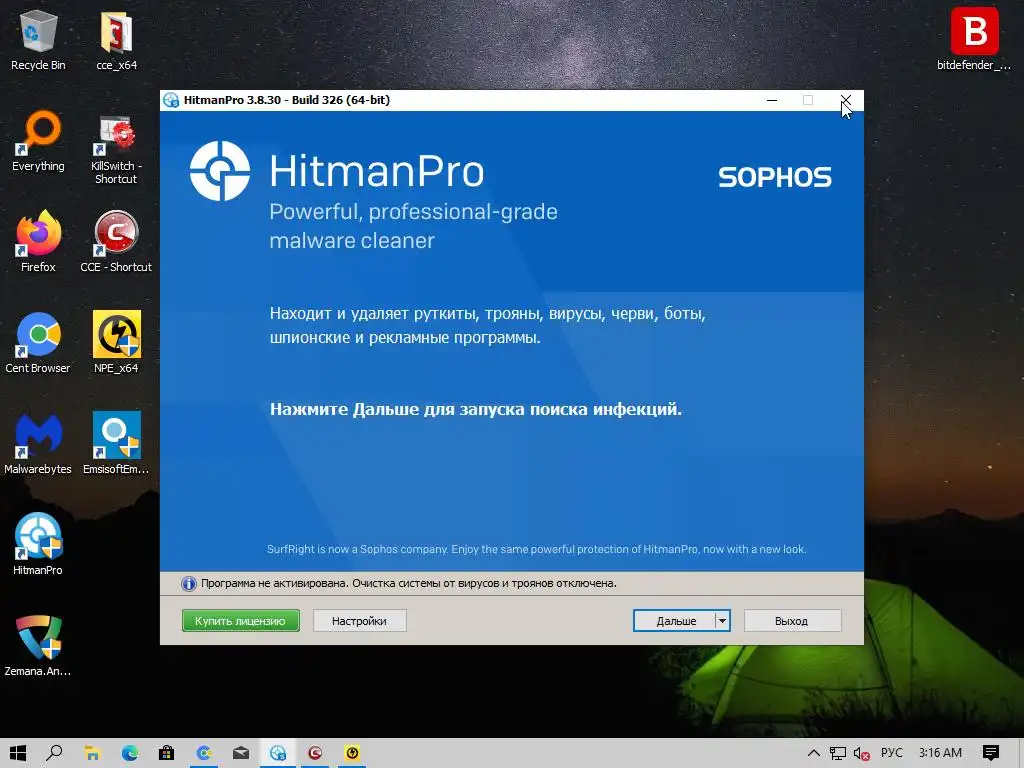Click the green Купить лицензию button
Viewport: 1024px width, 768px height.
pyautogui.click(x=240, y=620)
